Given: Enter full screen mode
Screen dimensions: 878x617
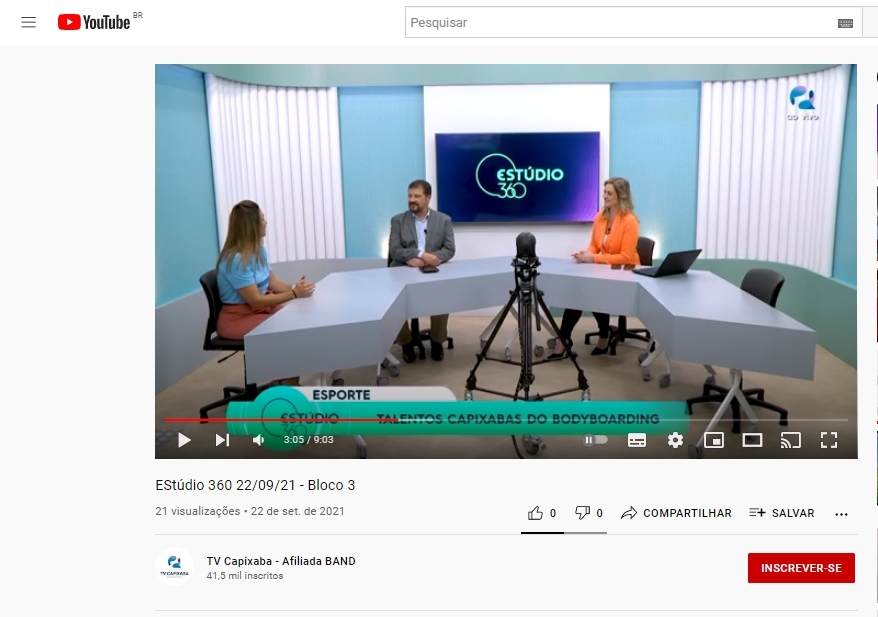Looking at the screenshot, I should (x=828, y=440).
